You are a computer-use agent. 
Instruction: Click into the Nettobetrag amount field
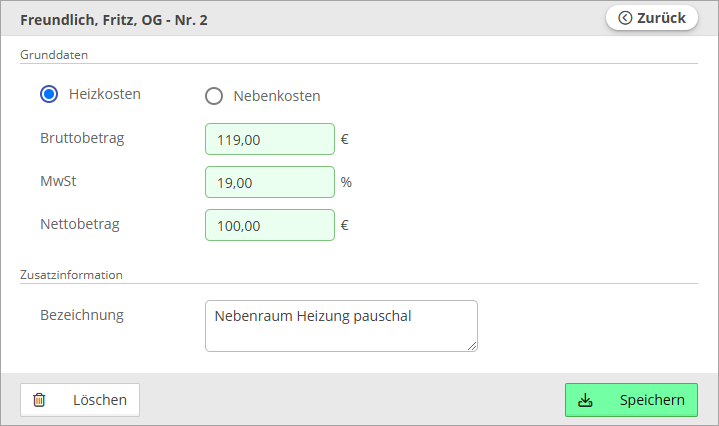[x=270, y=225]
